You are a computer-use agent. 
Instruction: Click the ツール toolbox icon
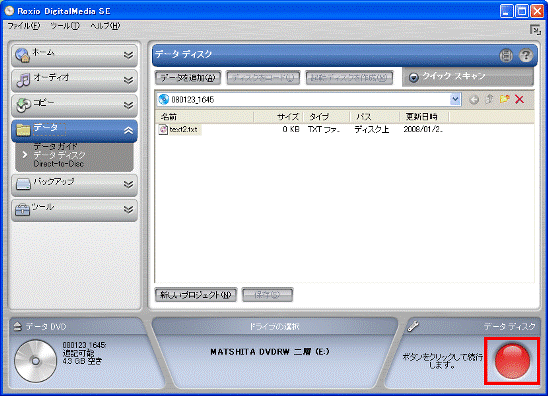(23, 209)
